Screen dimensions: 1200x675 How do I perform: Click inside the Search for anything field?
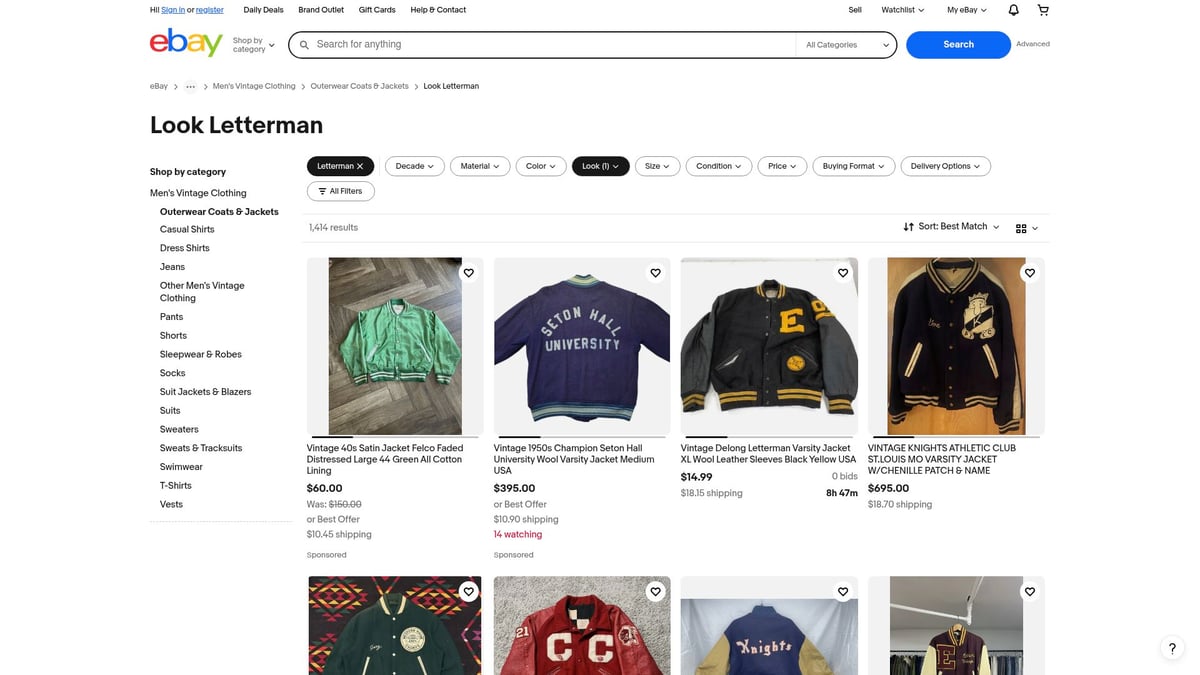(x=500, y=44)
